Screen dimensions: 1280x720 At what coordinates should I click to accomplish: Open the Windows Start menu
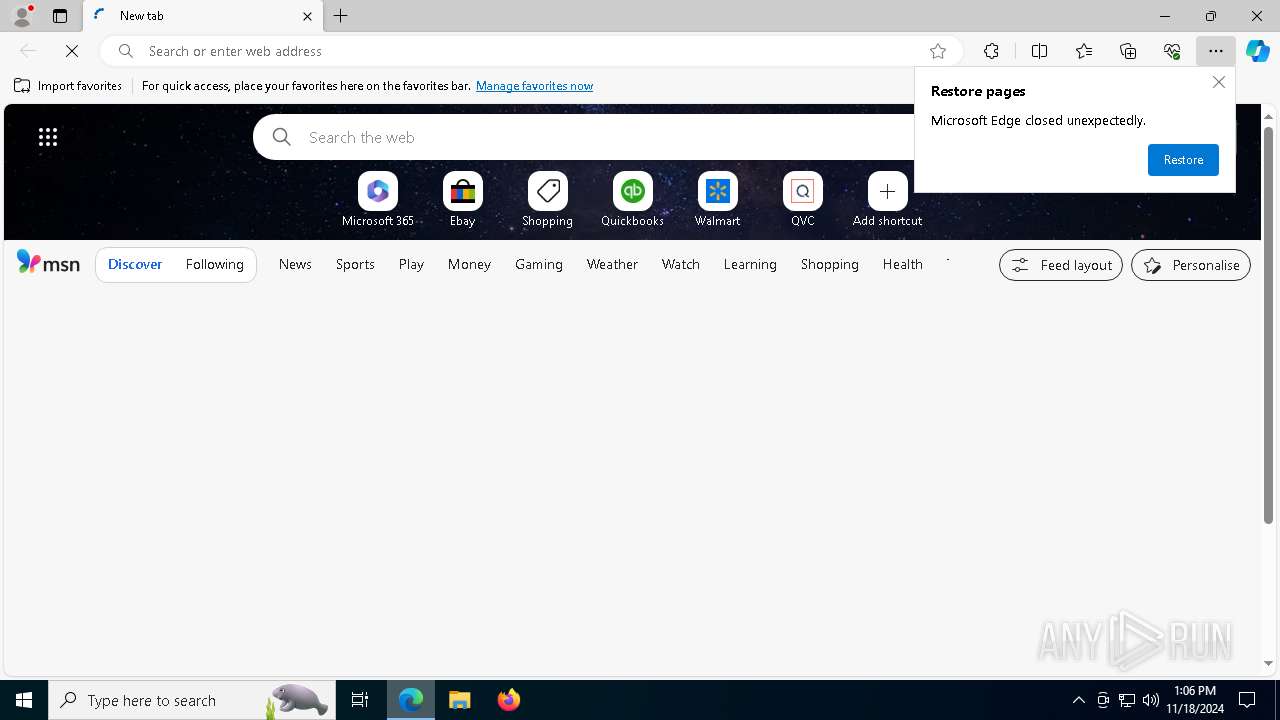[24, 700]
